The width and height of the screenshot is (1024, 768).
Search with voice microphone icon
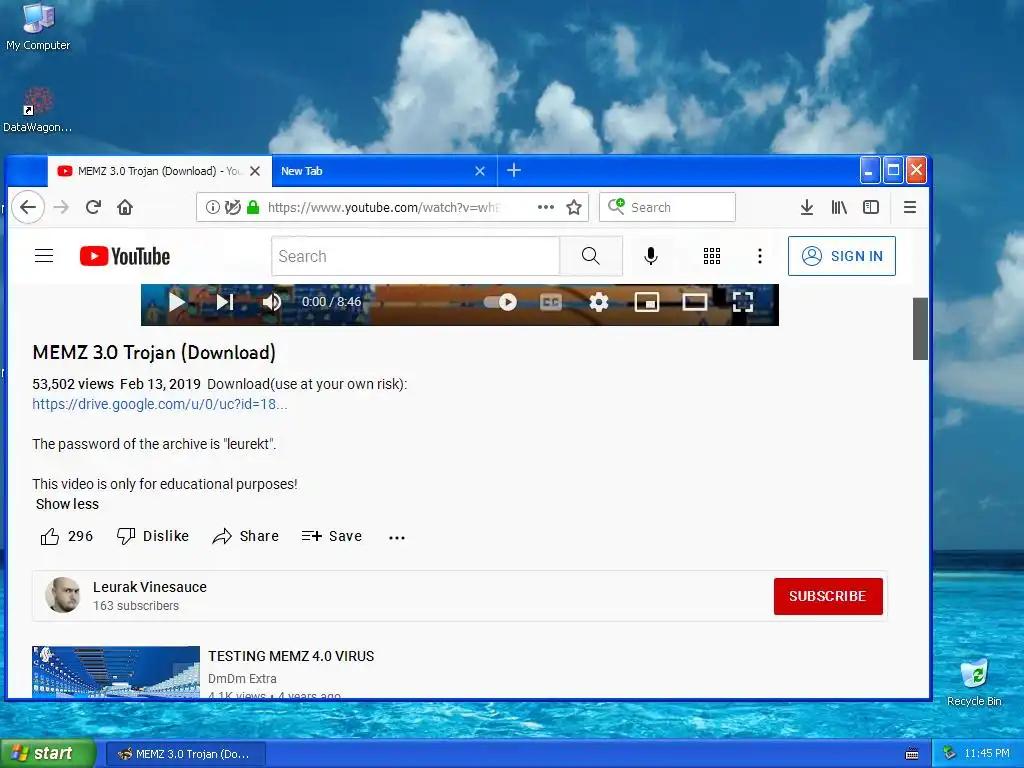point(650,256)
